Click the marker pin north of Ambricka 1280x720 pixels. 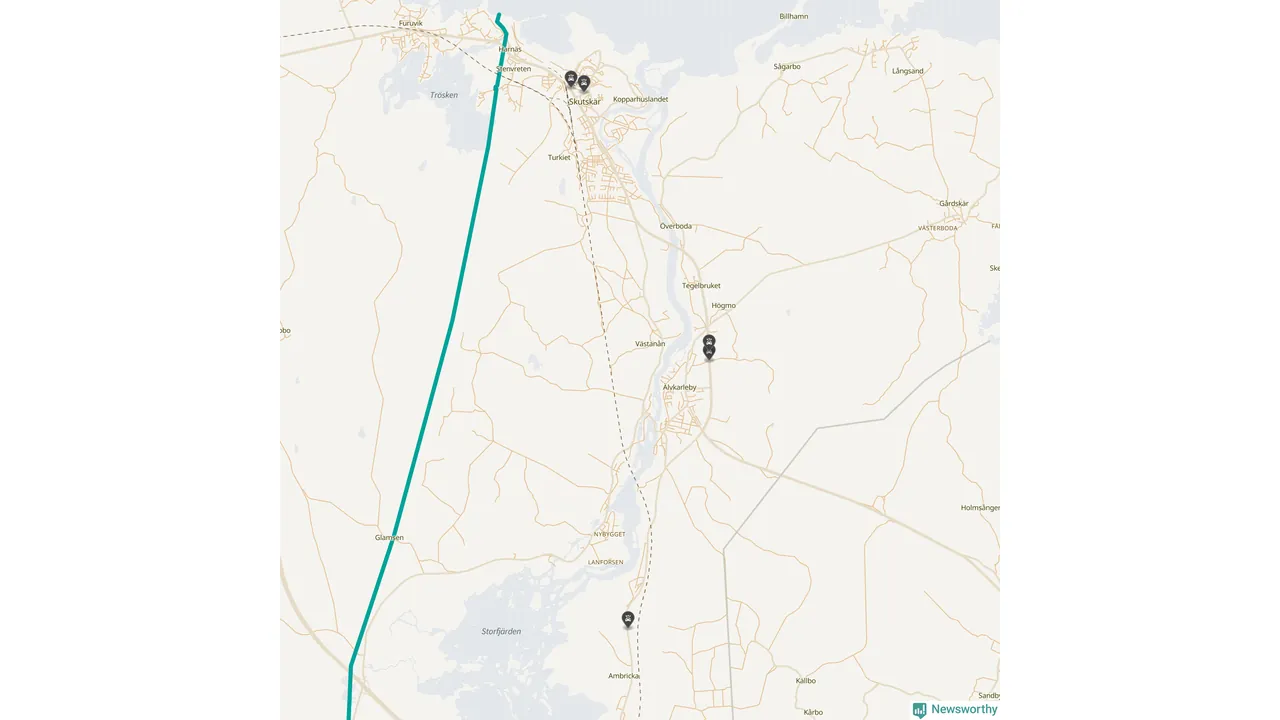click(628, 619)
